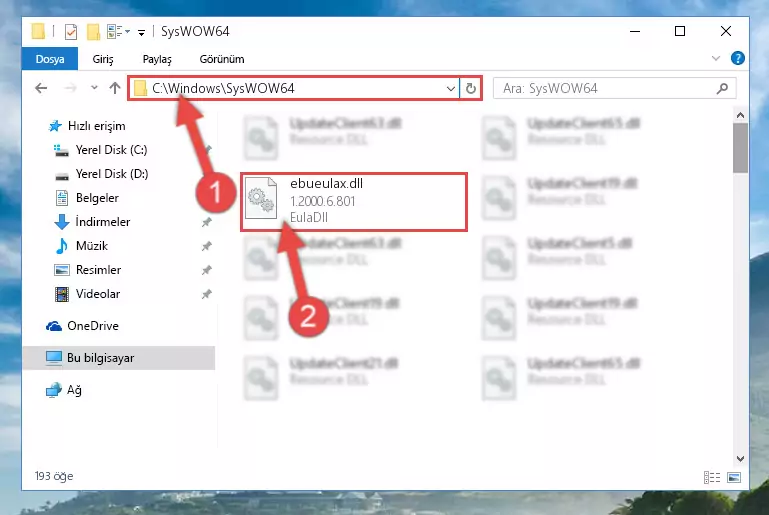Click the search magnifier icon

coord(722,89)
